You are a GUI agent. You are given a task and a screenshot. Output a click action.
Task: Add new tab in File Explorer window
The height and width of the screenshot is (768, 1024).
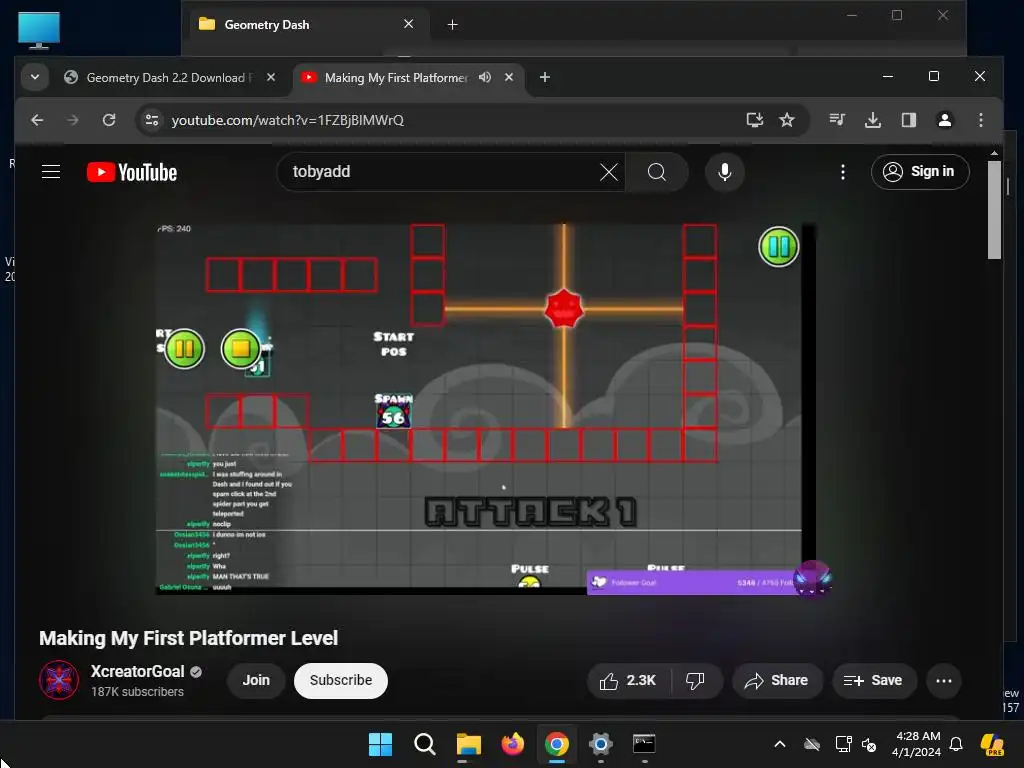[x=453, y=25]
